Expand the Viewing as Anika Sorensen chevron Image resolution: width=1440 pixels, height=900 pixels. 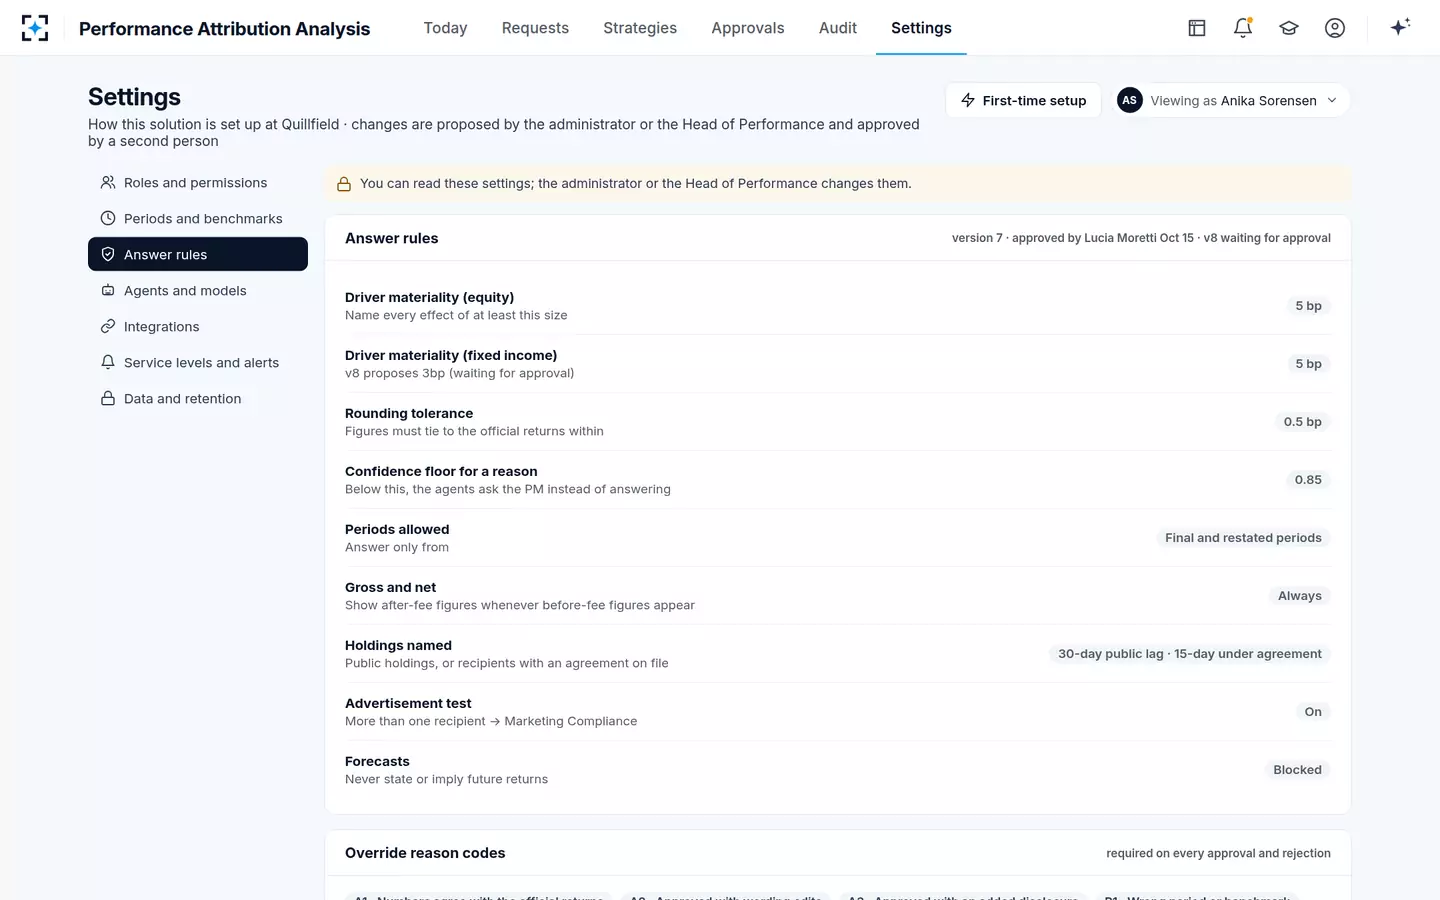coord(1332,100)
